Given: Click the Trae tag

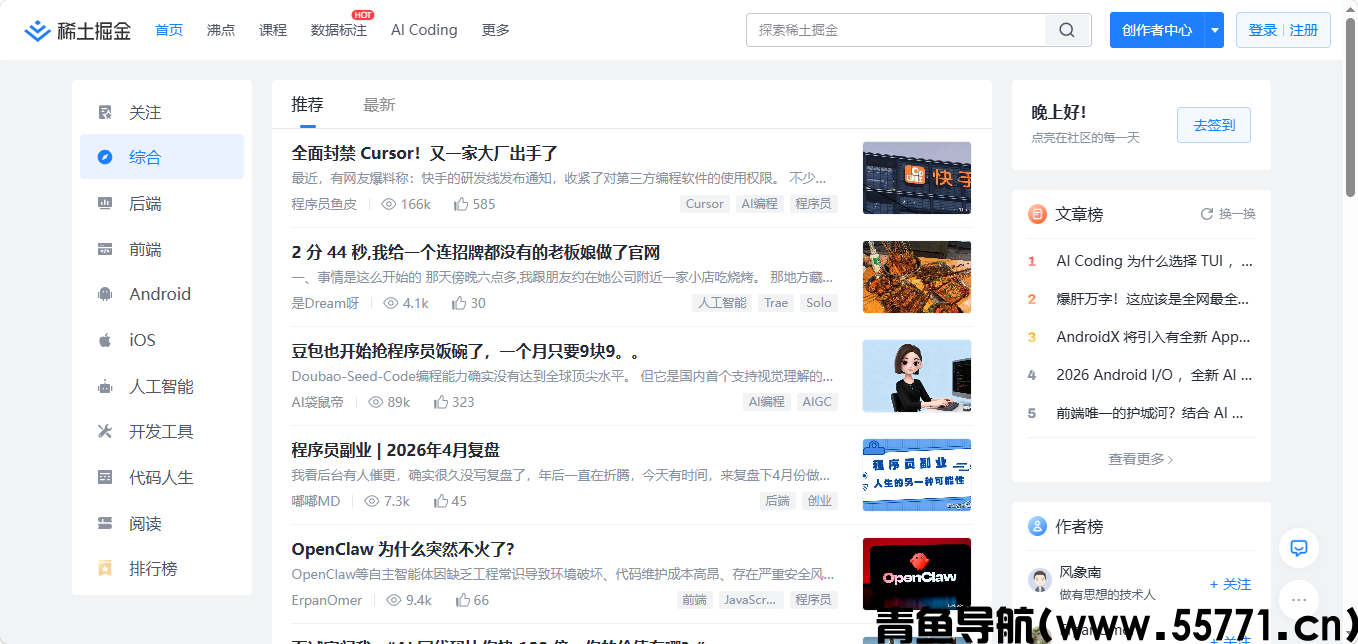Looking at the screenshot, I should 776,303.
